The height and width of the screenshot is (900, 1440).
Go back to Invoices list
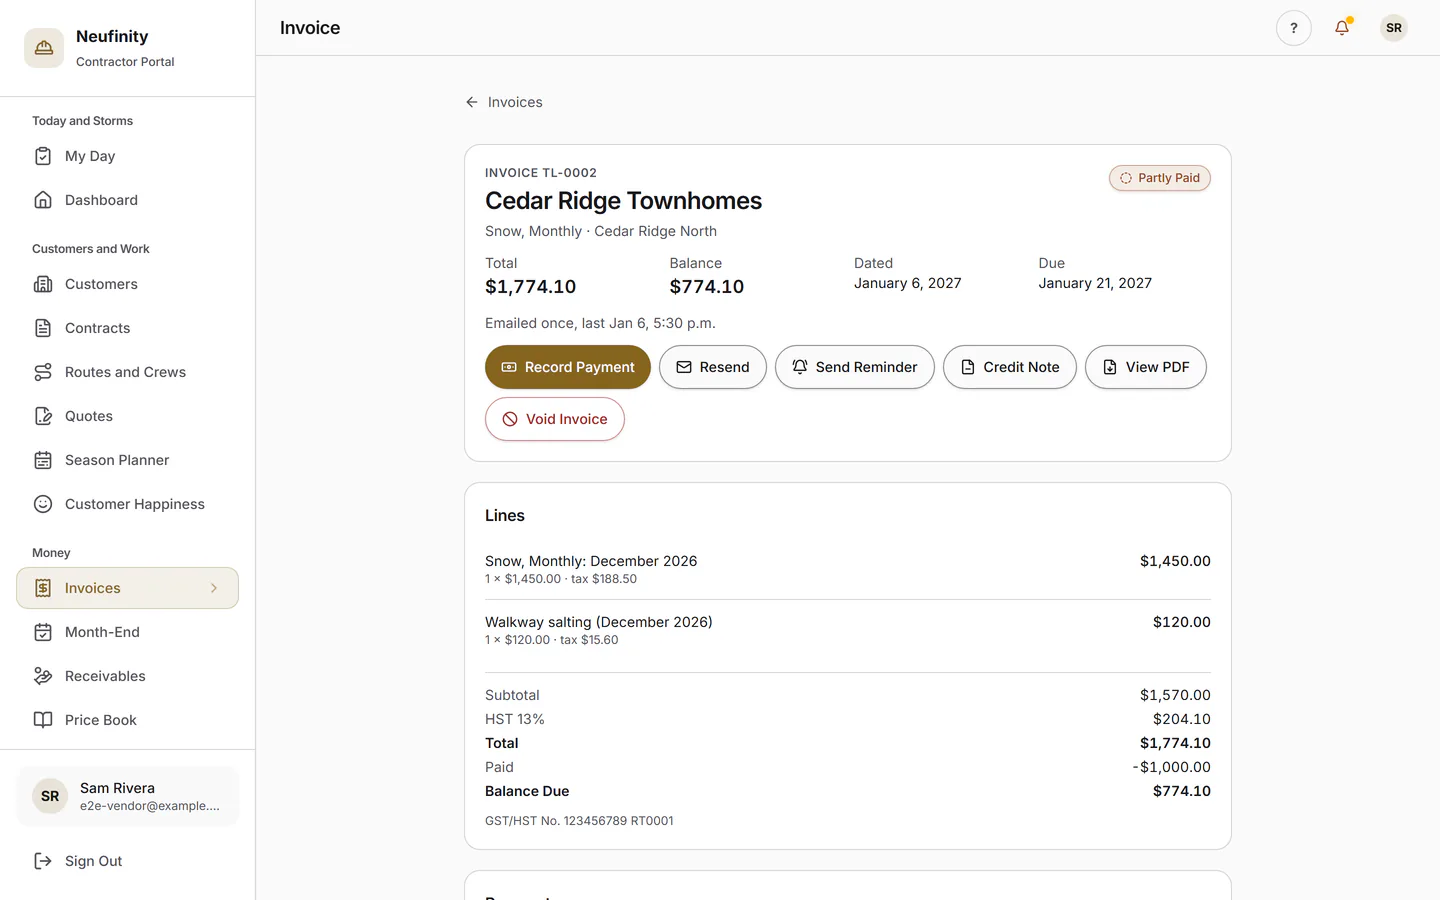504,102
